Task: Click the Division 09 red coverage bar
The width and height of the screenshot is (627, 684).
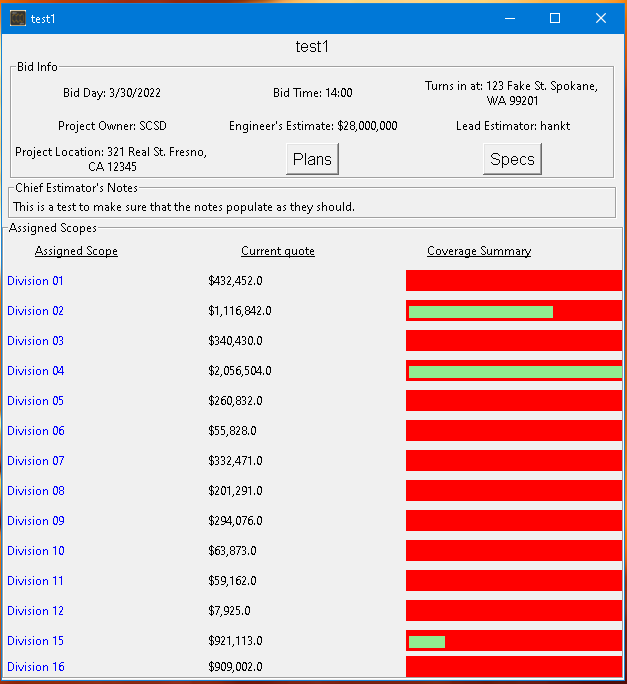Action: pos(514,521)
